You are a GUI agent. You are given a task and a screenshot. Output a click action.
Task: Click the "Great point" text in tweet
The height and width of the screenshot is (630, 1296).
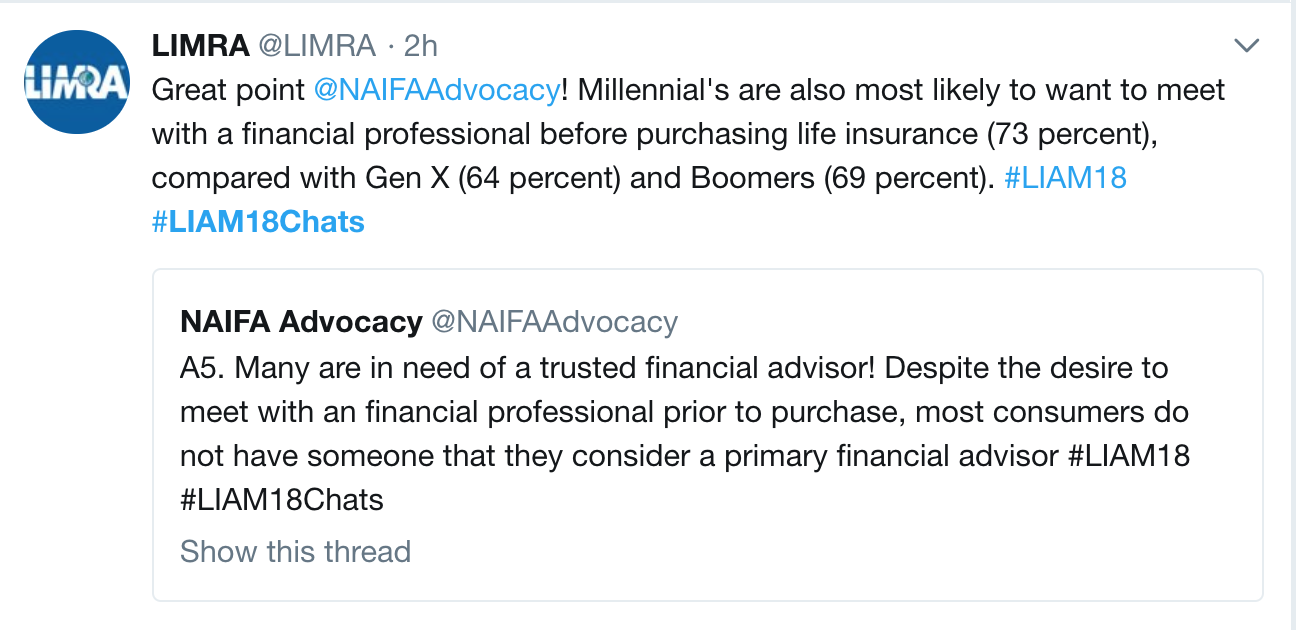point(228,89)
